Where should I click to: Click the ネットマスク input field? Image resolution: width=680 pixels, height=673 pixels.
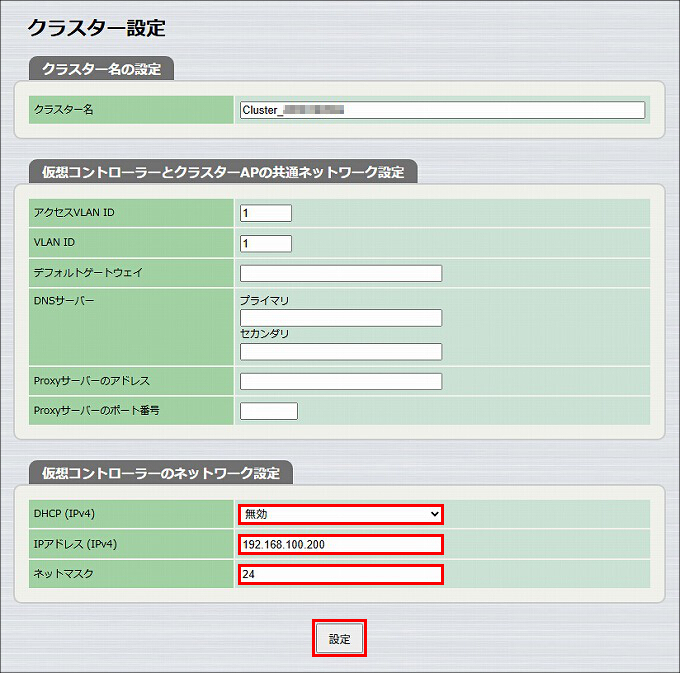coord(340,574)
